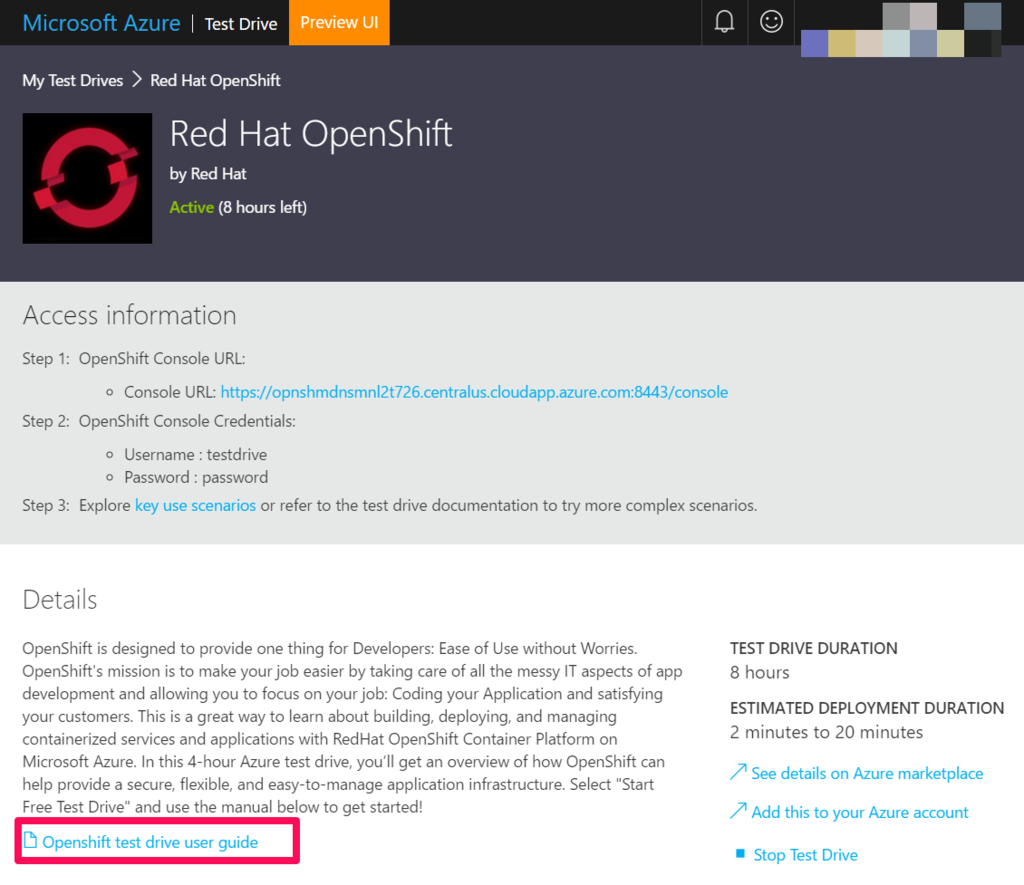Click arrow icon beside Add to Azure account
Image resolution: width=1024 pixels, height=885 pixels.
click(x=738, y=811)
